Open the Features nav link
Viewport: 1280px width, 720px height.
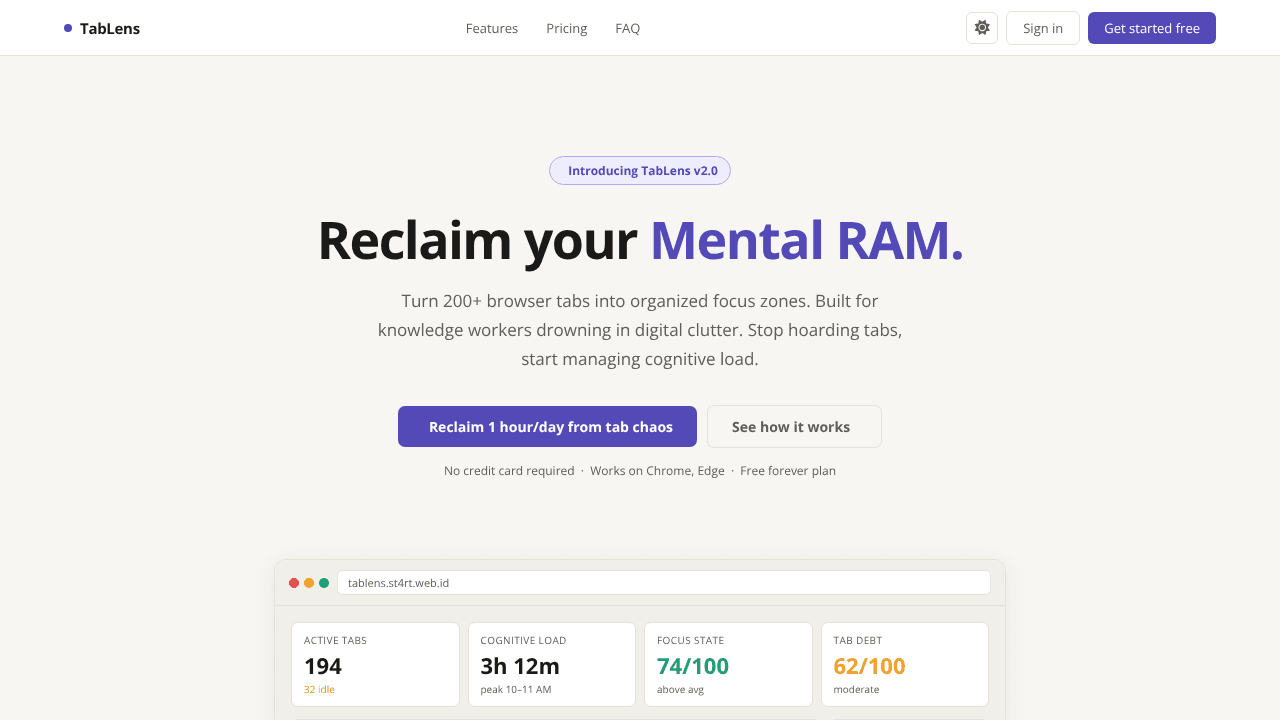pos(492,28)
